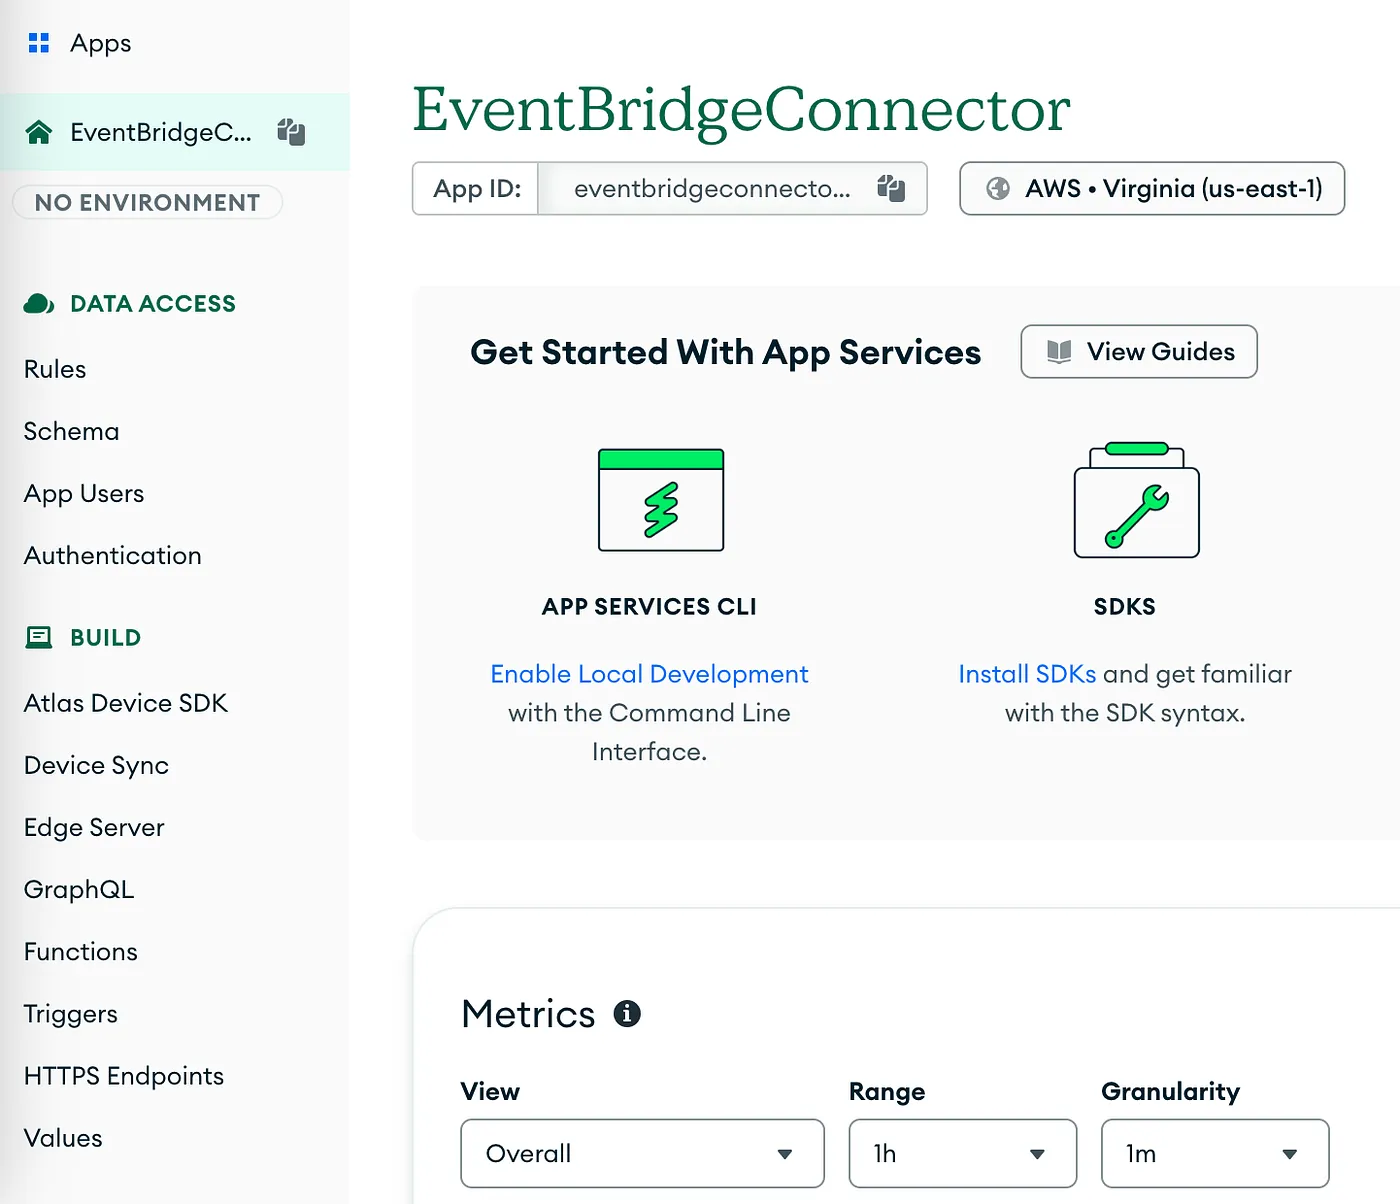Click the Metrics info icon
The height and width of the screenshot is (1204, 1400).
(627, 1013)
